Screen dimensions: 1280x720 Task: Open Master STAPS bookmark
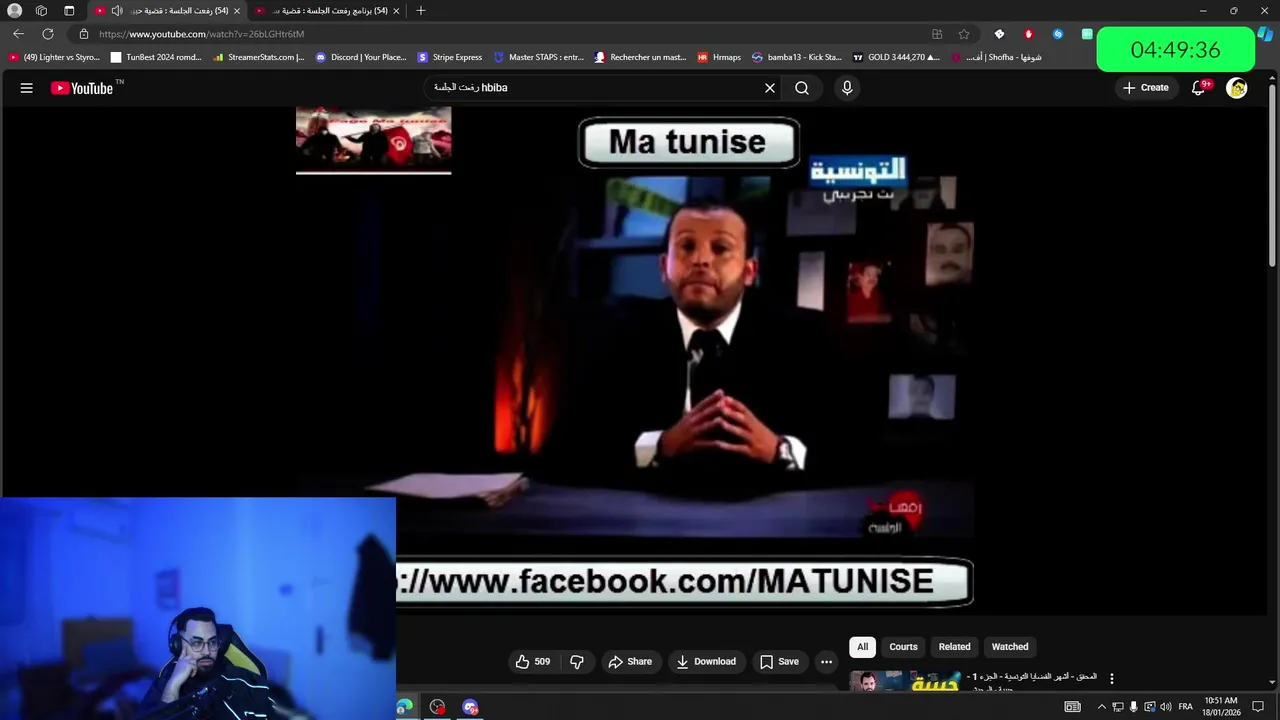(x=539, y=58)
